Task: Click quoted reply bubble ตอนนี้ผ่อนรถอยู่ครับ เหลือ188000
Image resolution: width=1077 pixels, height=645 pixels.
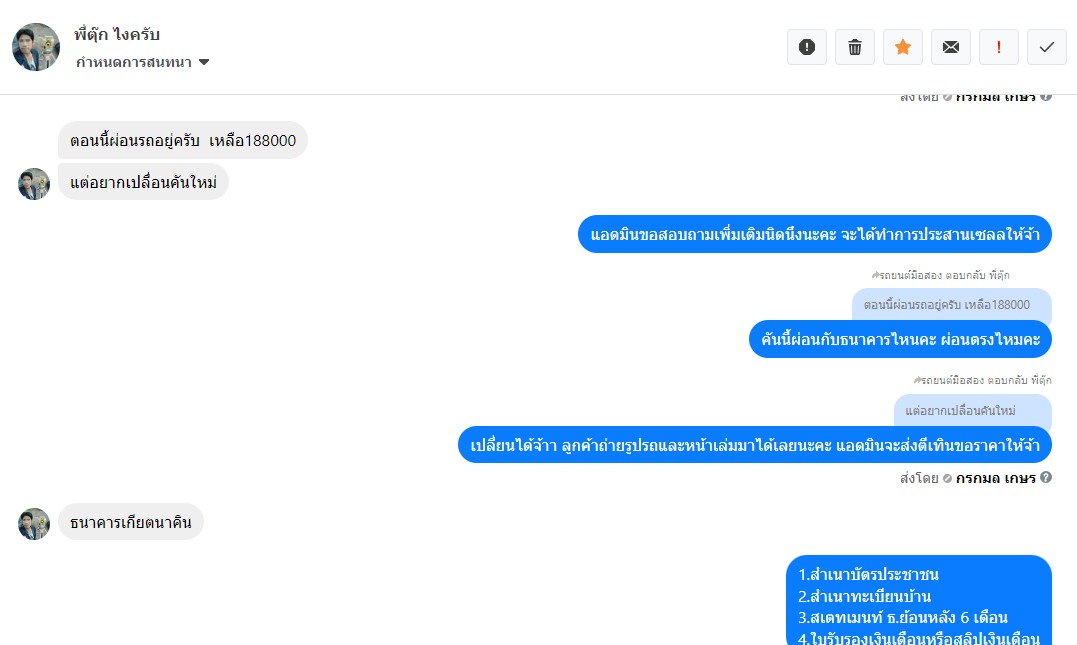Action: coord(952,304)
